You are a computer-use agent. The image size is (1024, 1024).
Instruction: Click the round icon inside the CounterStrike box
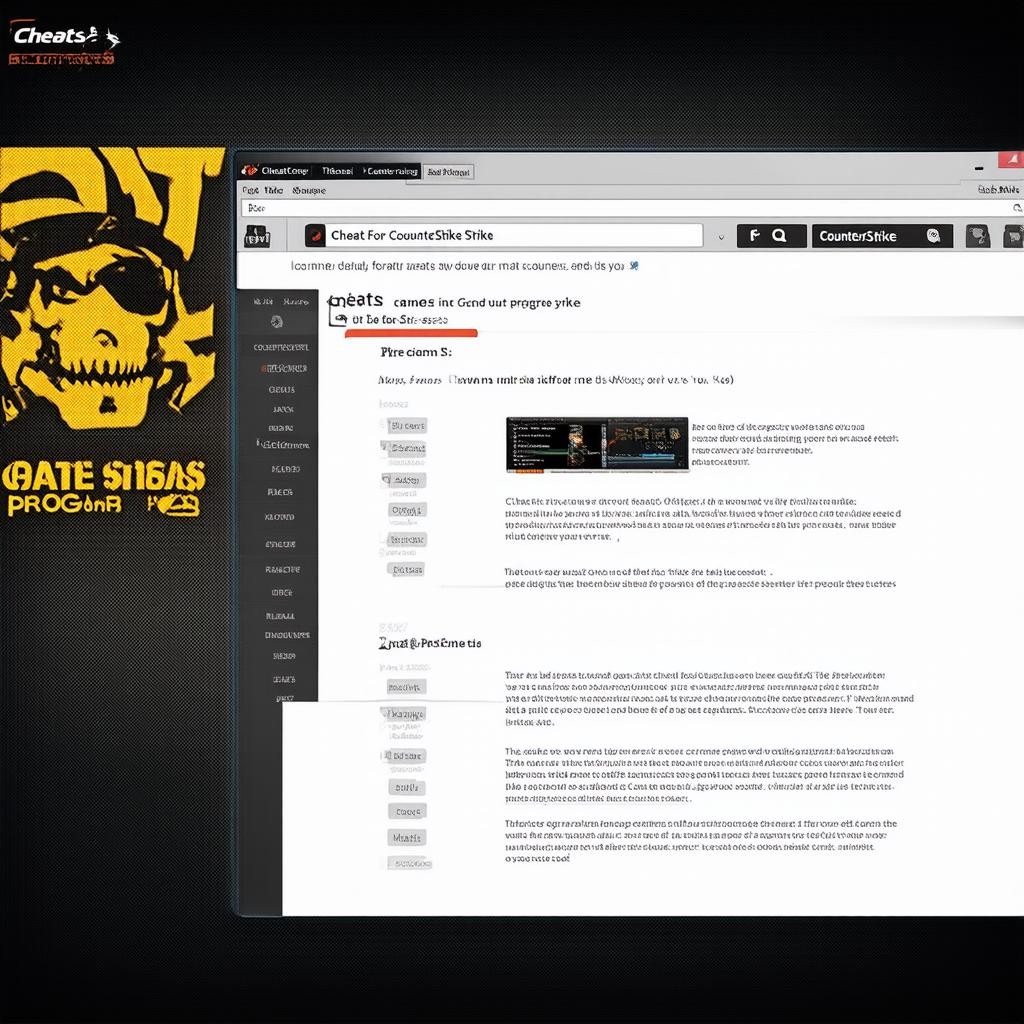[933, 236]
